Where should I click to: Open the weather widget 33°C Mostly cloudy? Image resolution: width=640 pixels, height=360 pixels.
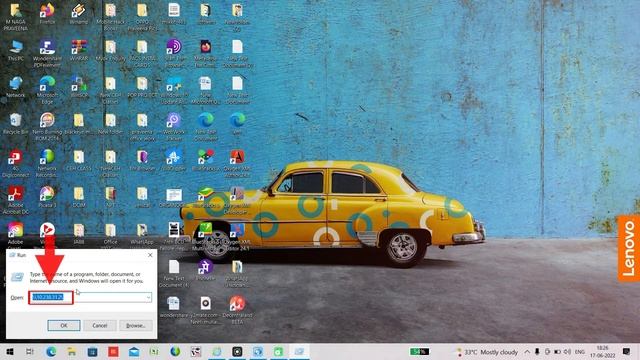[x=487, y=352]
